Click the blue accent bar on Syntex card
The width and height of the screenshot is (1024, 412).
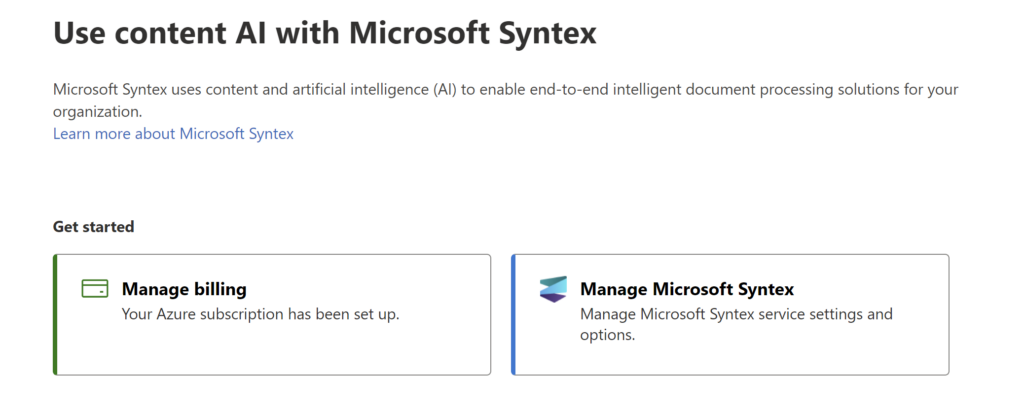pyautogui.click(x=513, y=315)
